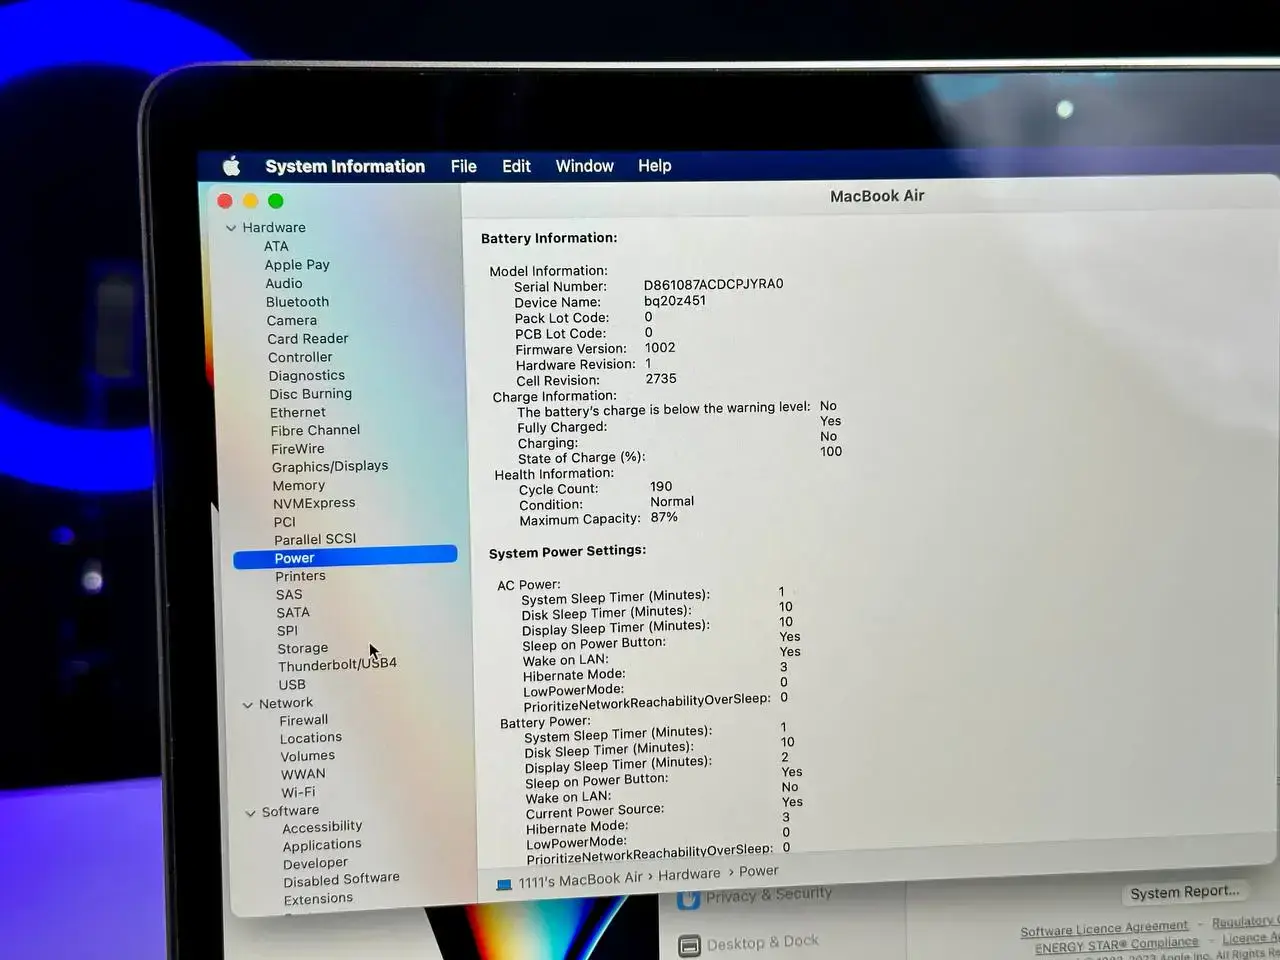The width and height of the screenshot is (1280, 960).
Task: Select USB in the sidebar
Action: pos(292,685)
